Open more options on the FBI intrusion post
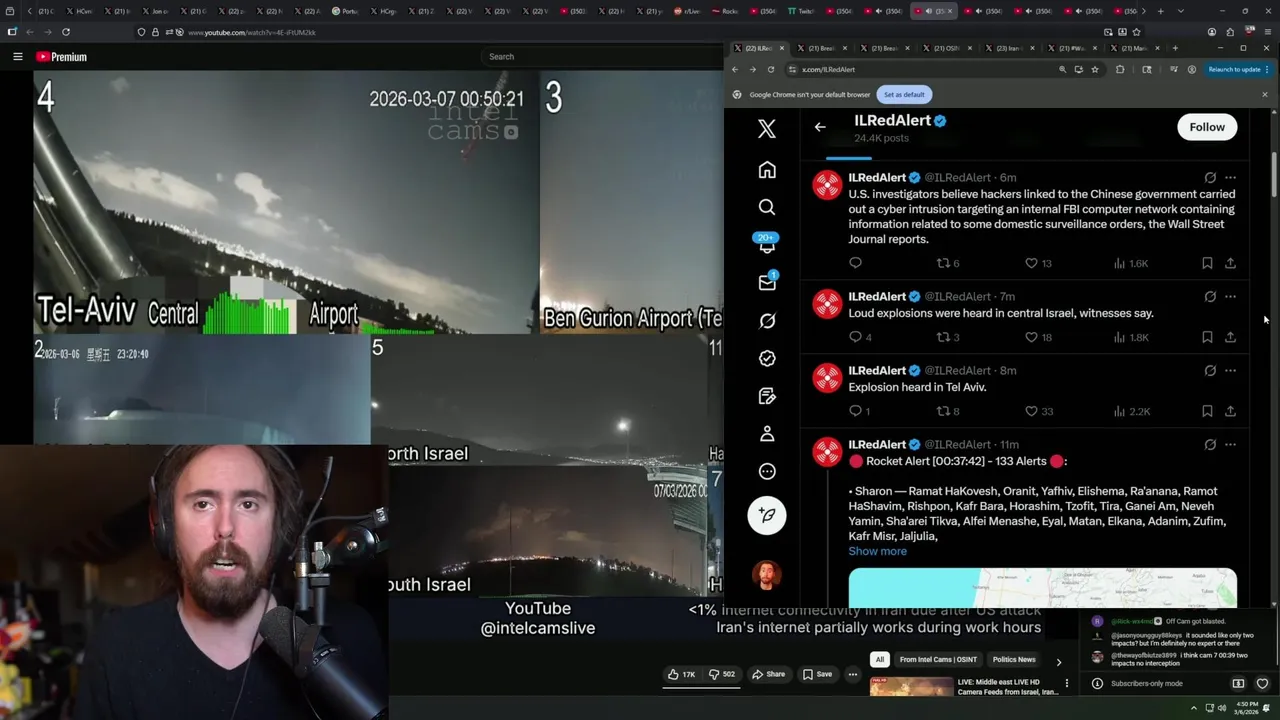 pyautogui.click(x=1230, y=178)
